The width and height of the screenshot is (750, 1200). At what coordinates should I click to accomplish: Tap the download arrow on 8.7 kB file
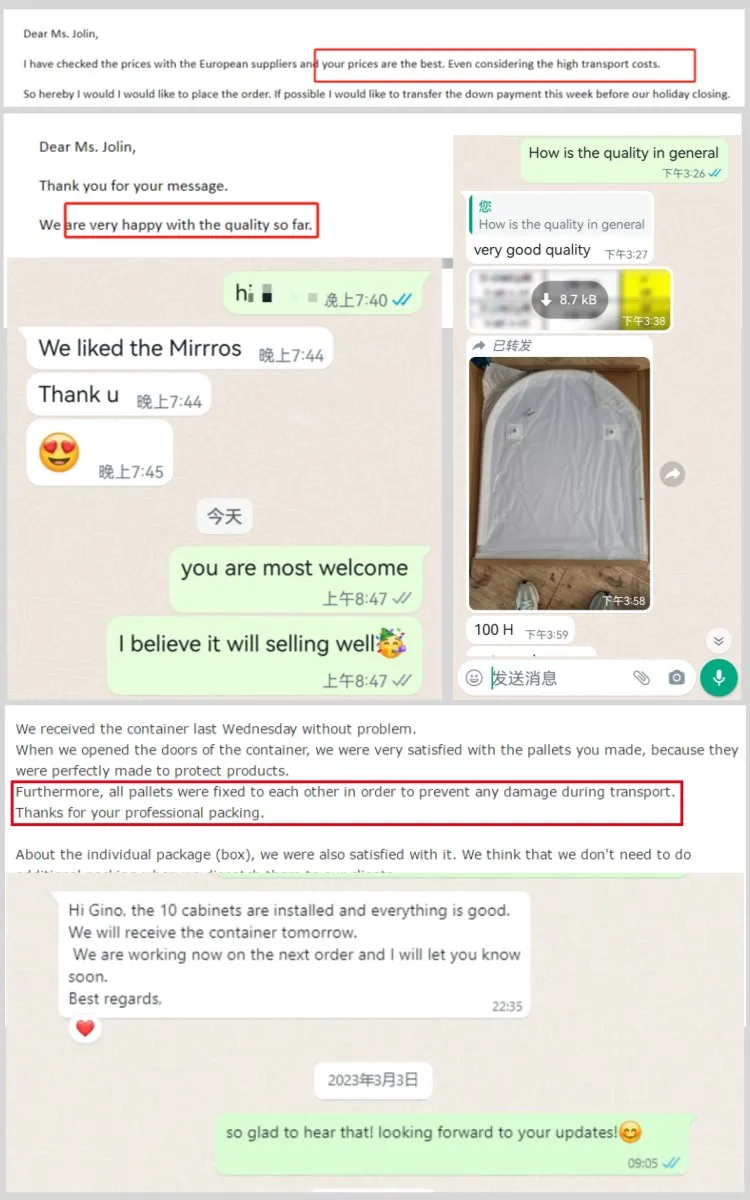click(x=546, y=300)
